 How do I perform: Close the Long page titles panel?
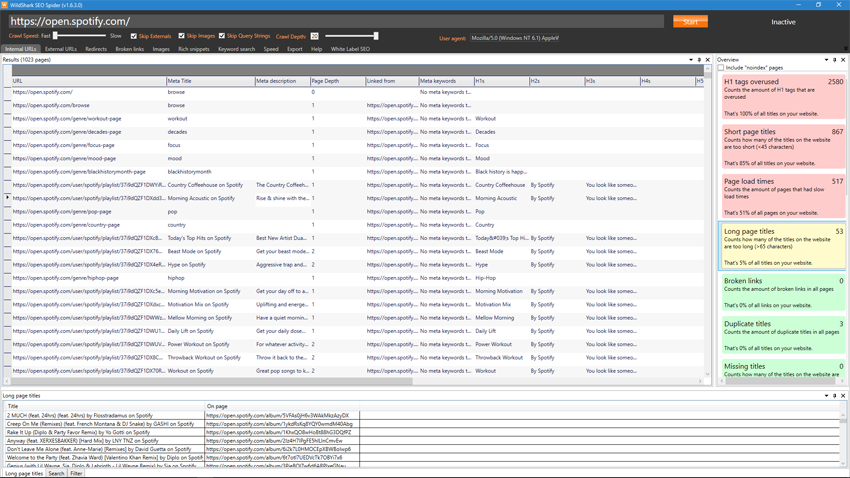click(843, 396)
